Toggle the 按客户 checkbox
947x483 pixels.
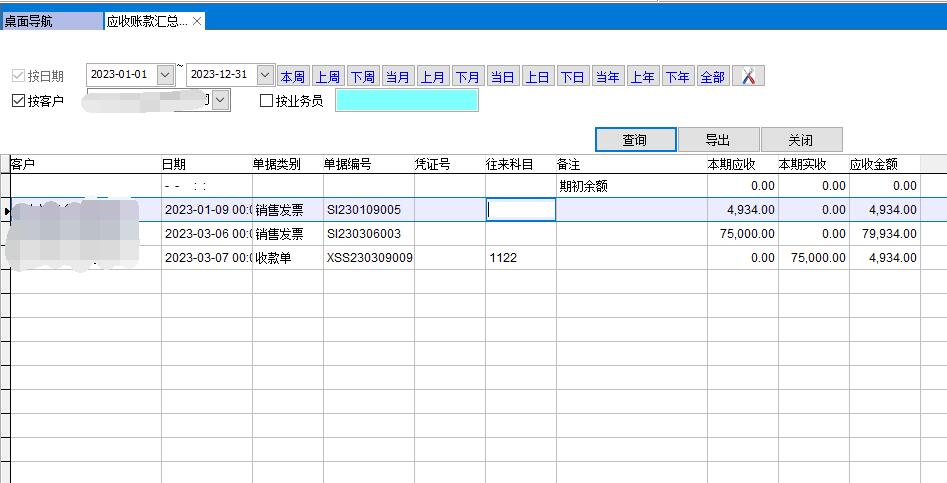(x=18, y=100)
